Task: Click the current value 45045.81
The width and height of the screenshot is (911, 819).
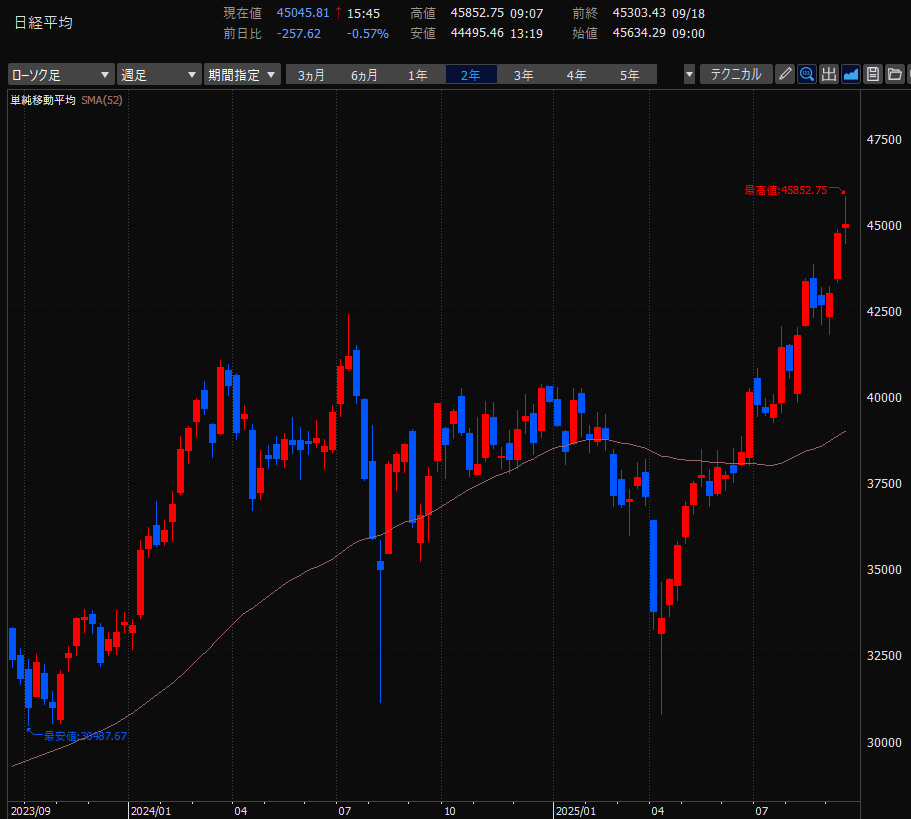Action: click(x=303, y=13)
